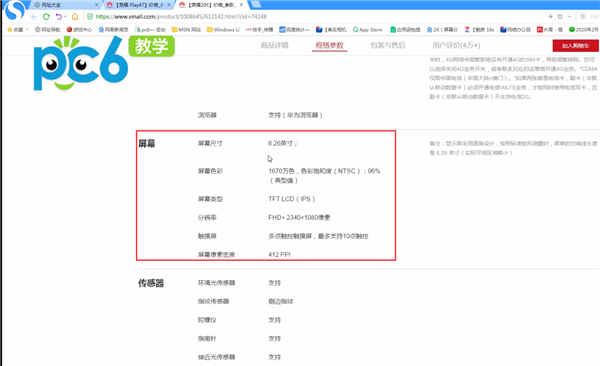Open the address bar dropdown arrow

pos(569,16)
